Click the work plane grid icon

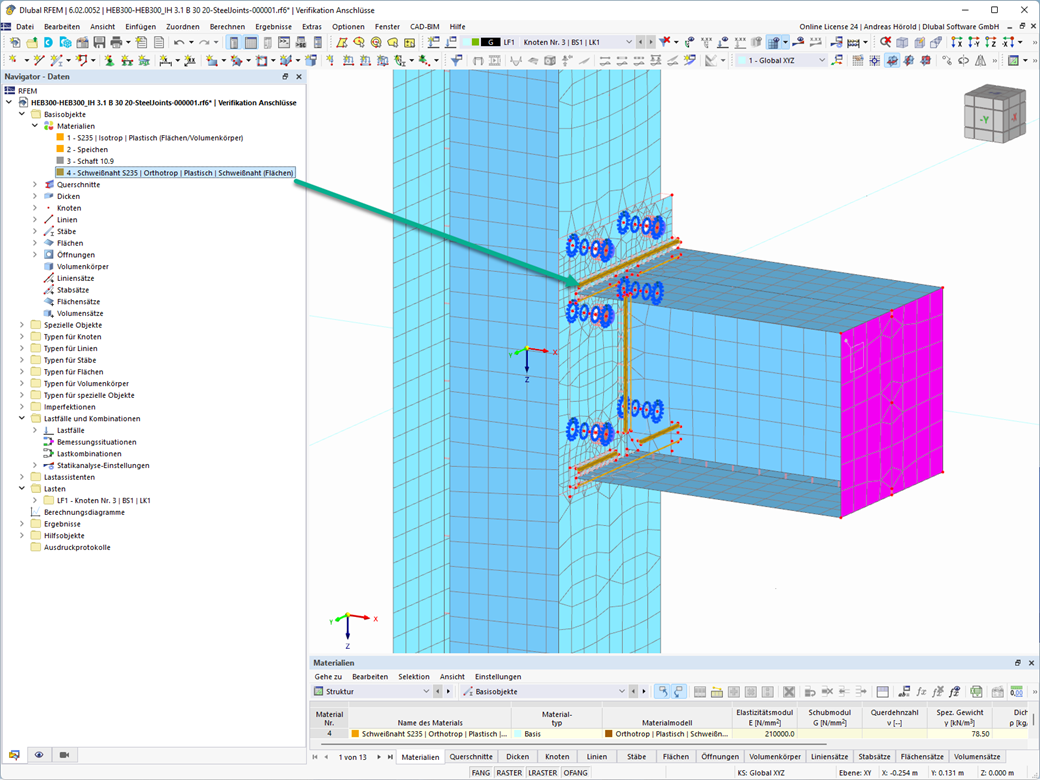coord(857,60)
